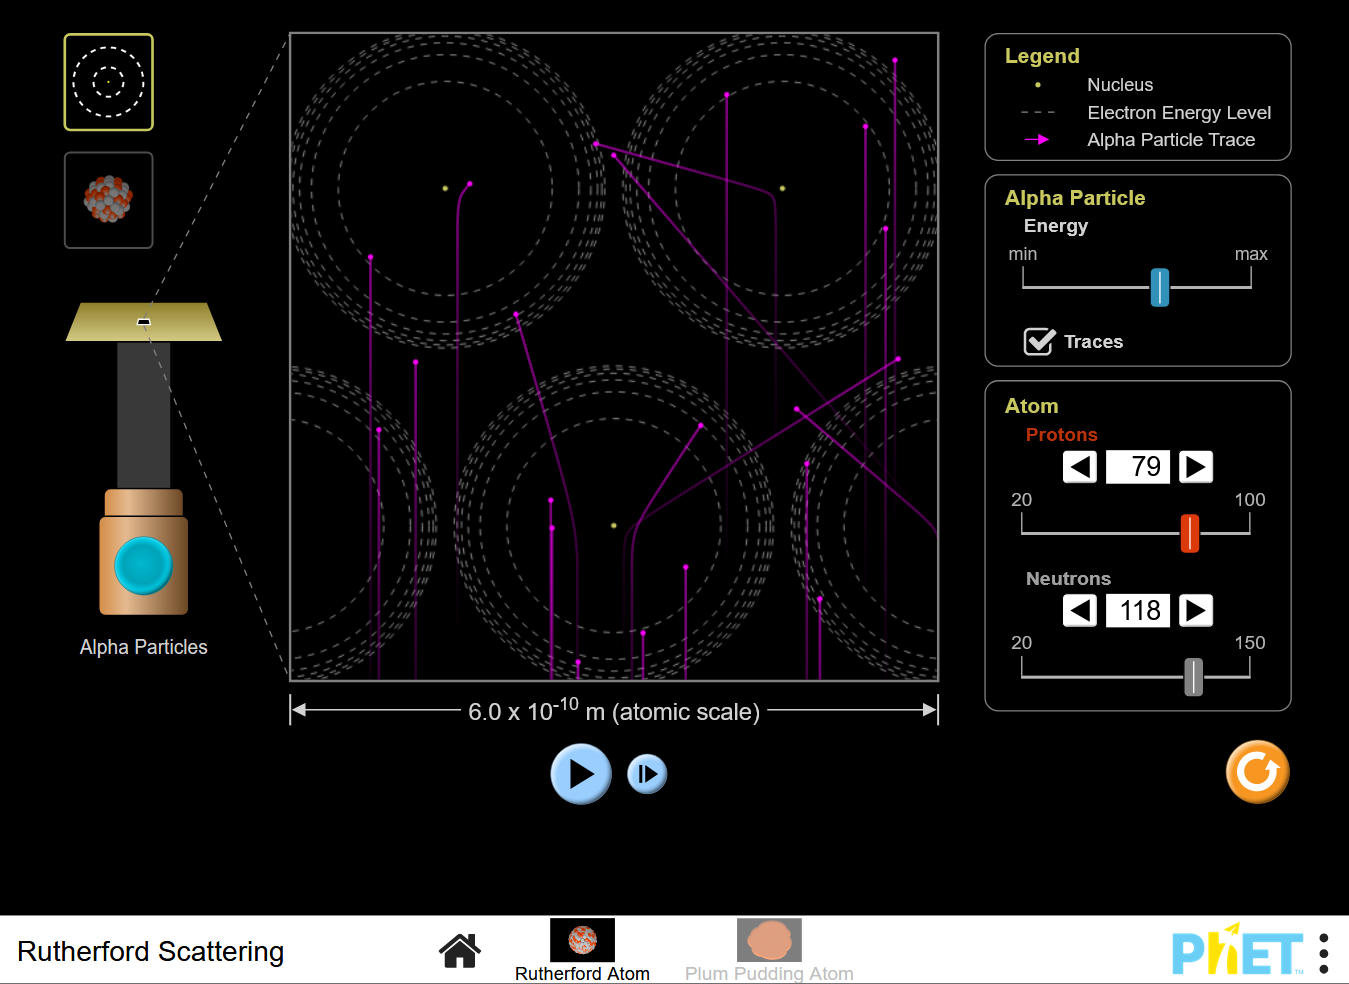Select the Rutherford Atom screen tab
This screenshot has width=1349, height=984.
(582, 950)
